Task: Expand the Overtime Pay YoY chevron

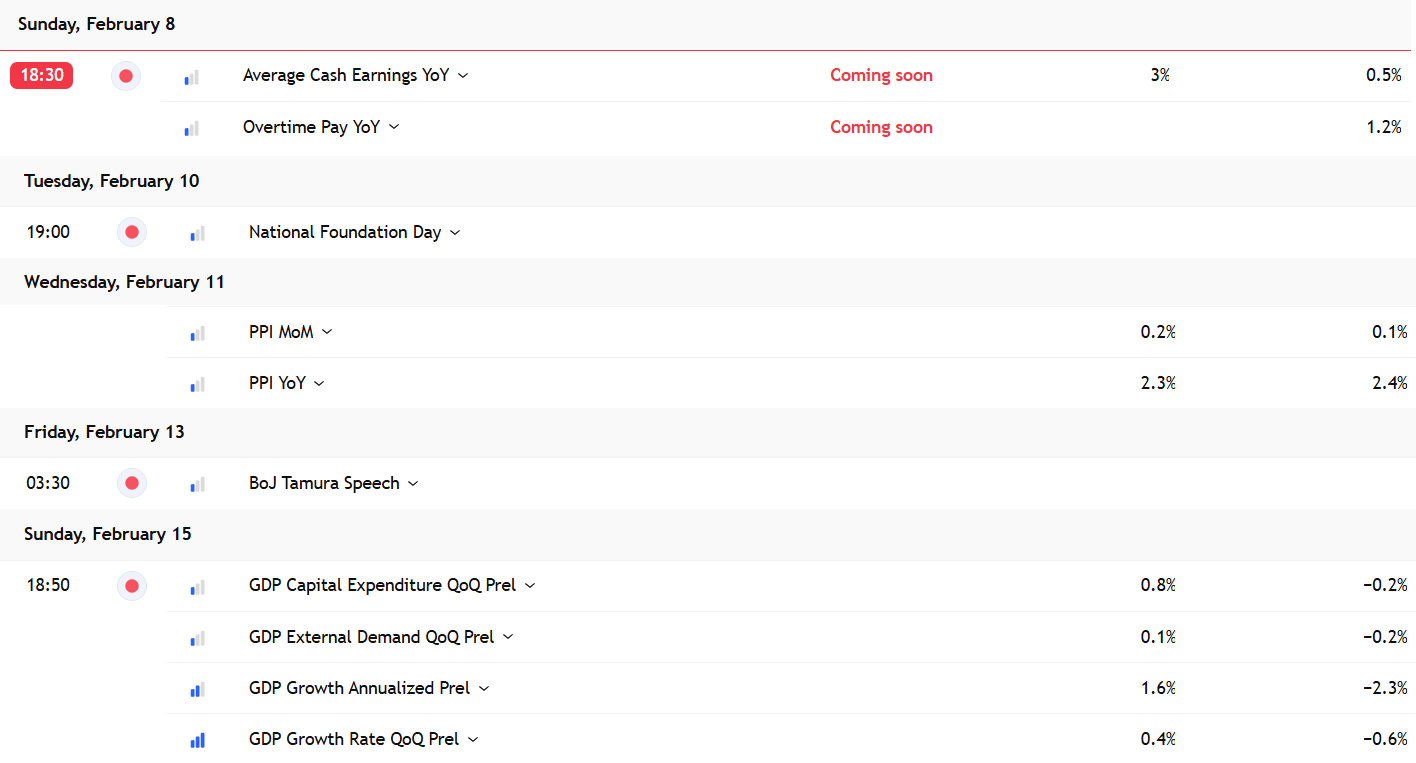Action: [394, 127]
